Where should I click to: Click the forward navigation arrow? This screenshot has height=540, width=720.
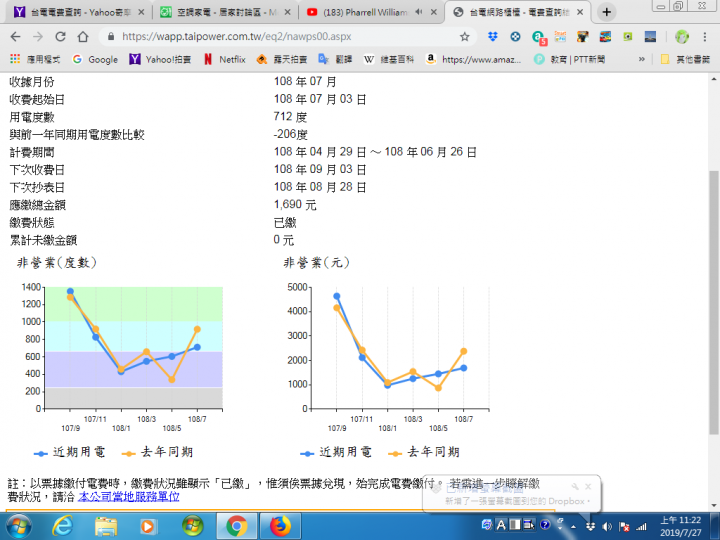pyautogui.click(x=38, y=37)
